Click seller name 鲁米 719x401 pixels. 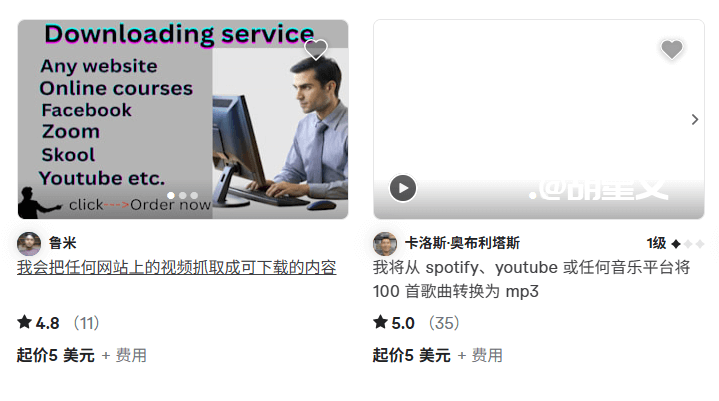coord(63,243)
